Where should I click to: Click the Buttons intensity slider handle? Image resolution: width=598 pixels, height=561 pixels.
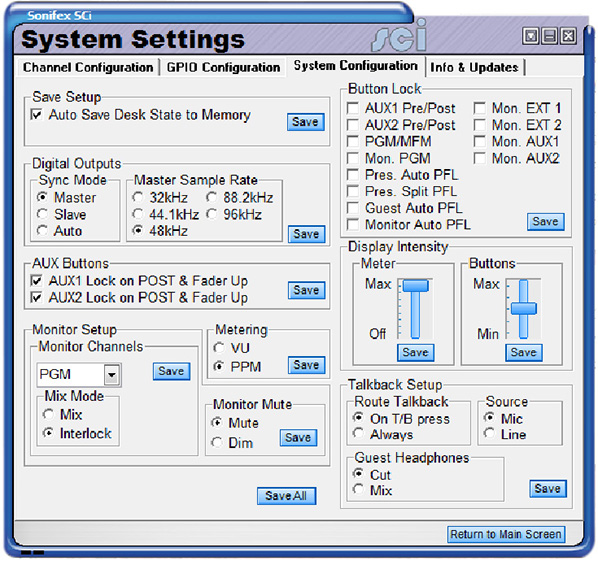[x=524, y=308]
